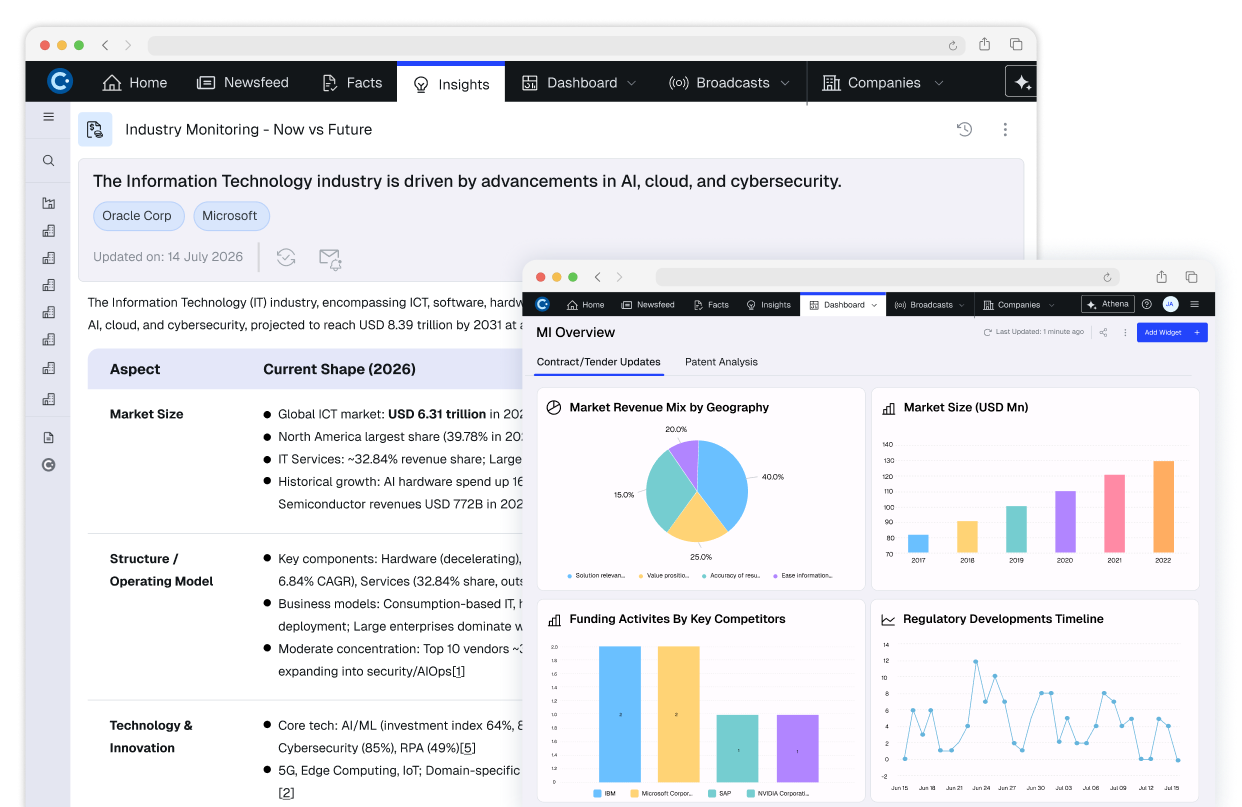Image resolution: width=1242 pixels, height=807 pixels.
Task: Click the share icon beside Add Widget
Action: [x=1104, y=332]
